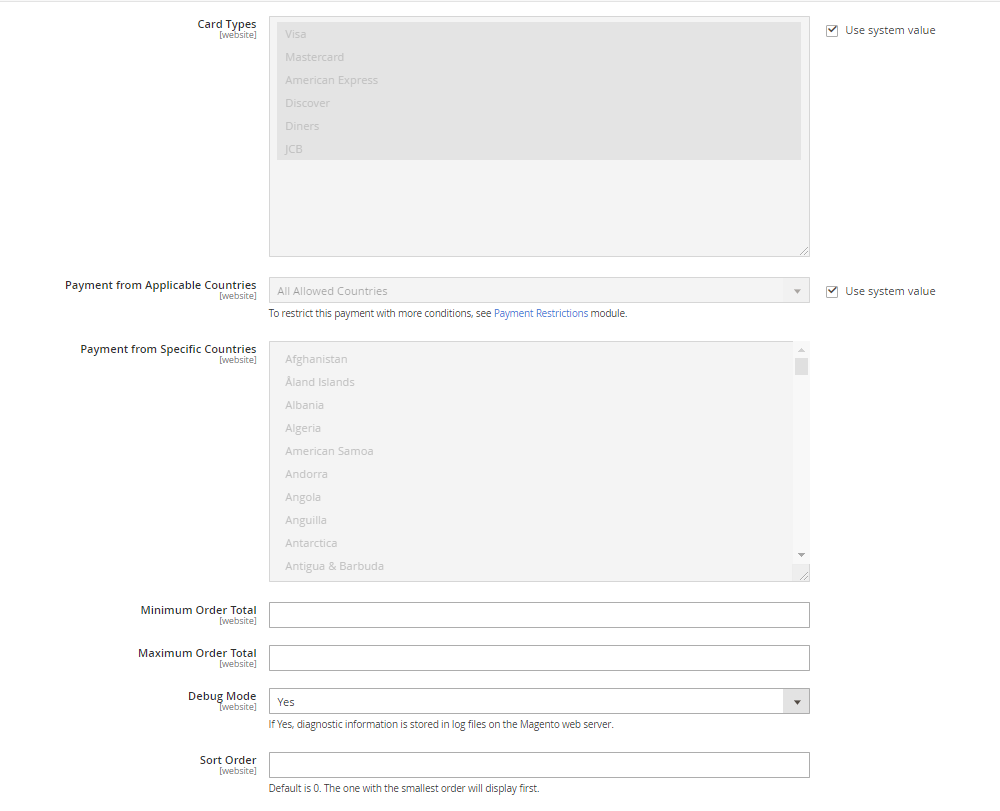The width and height of the screenshot is (1000, 811).
Task: Open Payment from Applicable Countries dropdown
Action: click(x=539, y=290)
